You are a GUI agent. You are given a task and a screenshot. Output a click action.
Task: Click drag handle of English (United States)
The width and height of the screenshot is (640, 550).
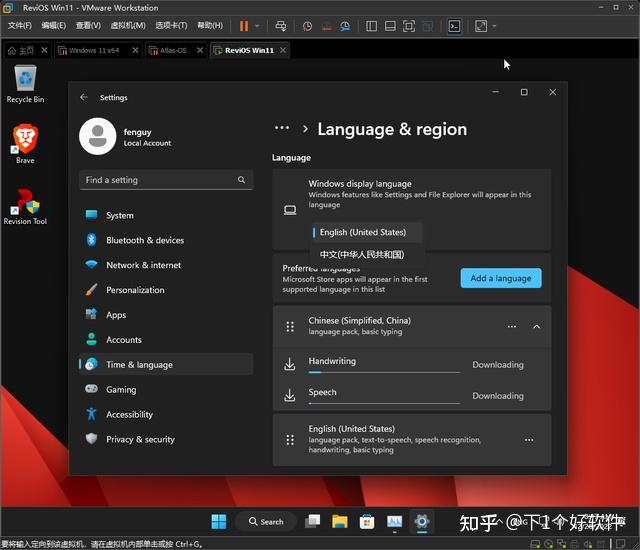tap(290, 439)
